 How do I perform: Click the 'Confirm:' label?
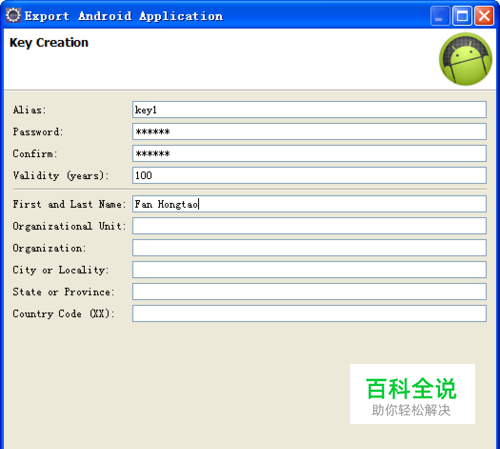[x=35, y=154]
